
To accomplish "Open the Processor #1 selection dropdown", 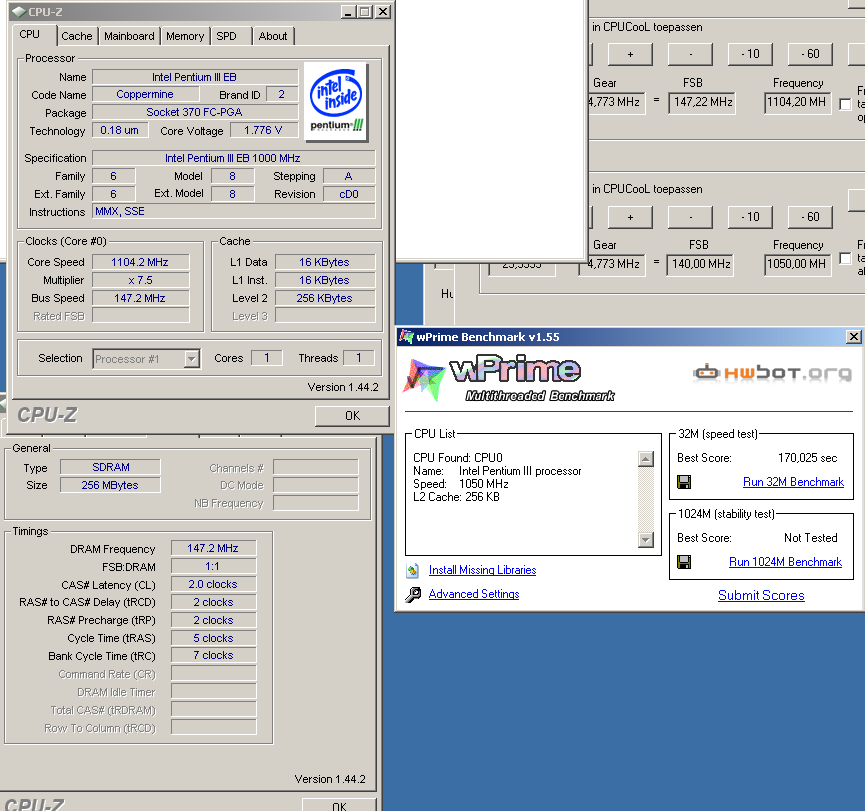I will pyautogui.click(x=191, y=359).
